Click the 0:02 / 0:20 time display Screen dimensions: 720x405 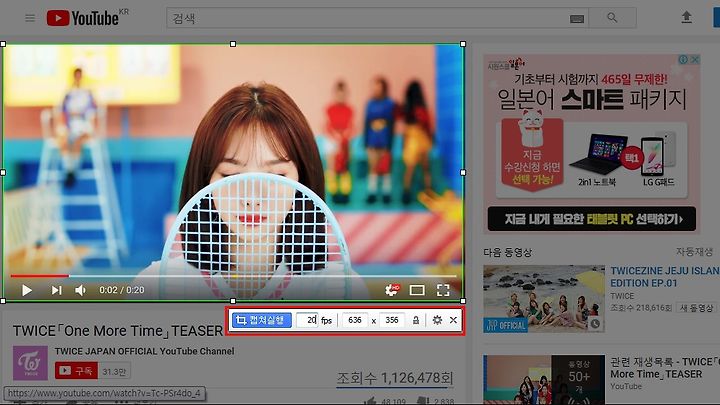click(122, 290)
